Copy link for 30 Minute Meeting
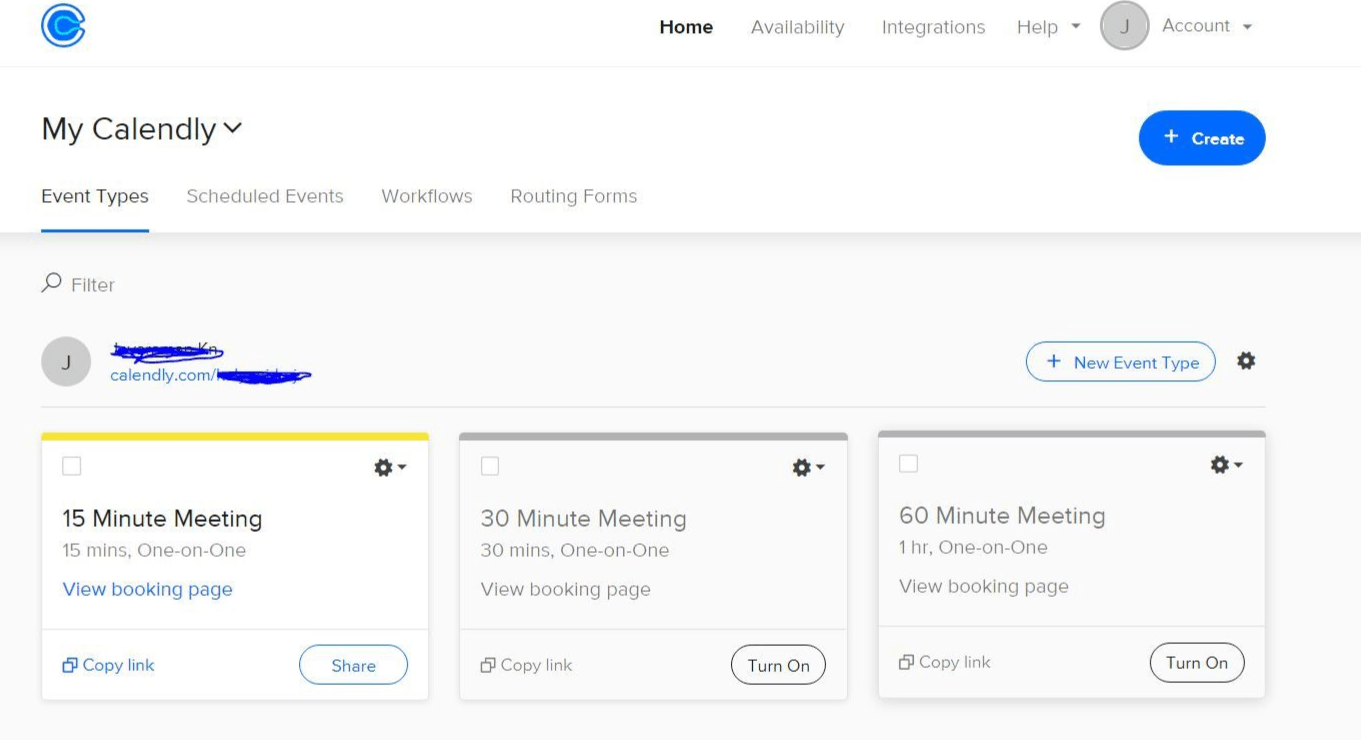Viewport: 1361px width, 740px height. click(x=526, y=665)
